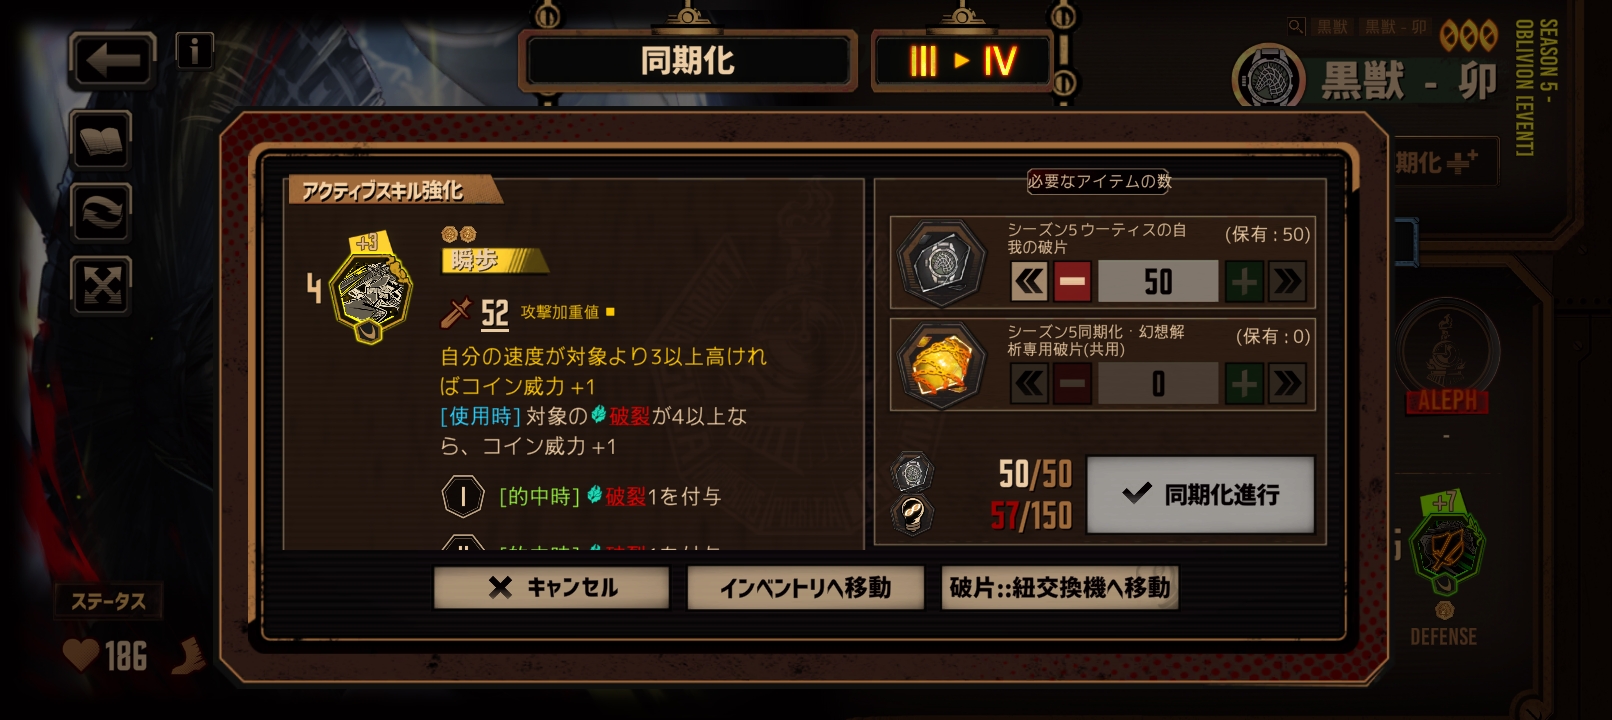Image resolution: width=1612 pixels, height=720 pixels.
Task: Tap the golden shard item icon
Action: (941, 365)
